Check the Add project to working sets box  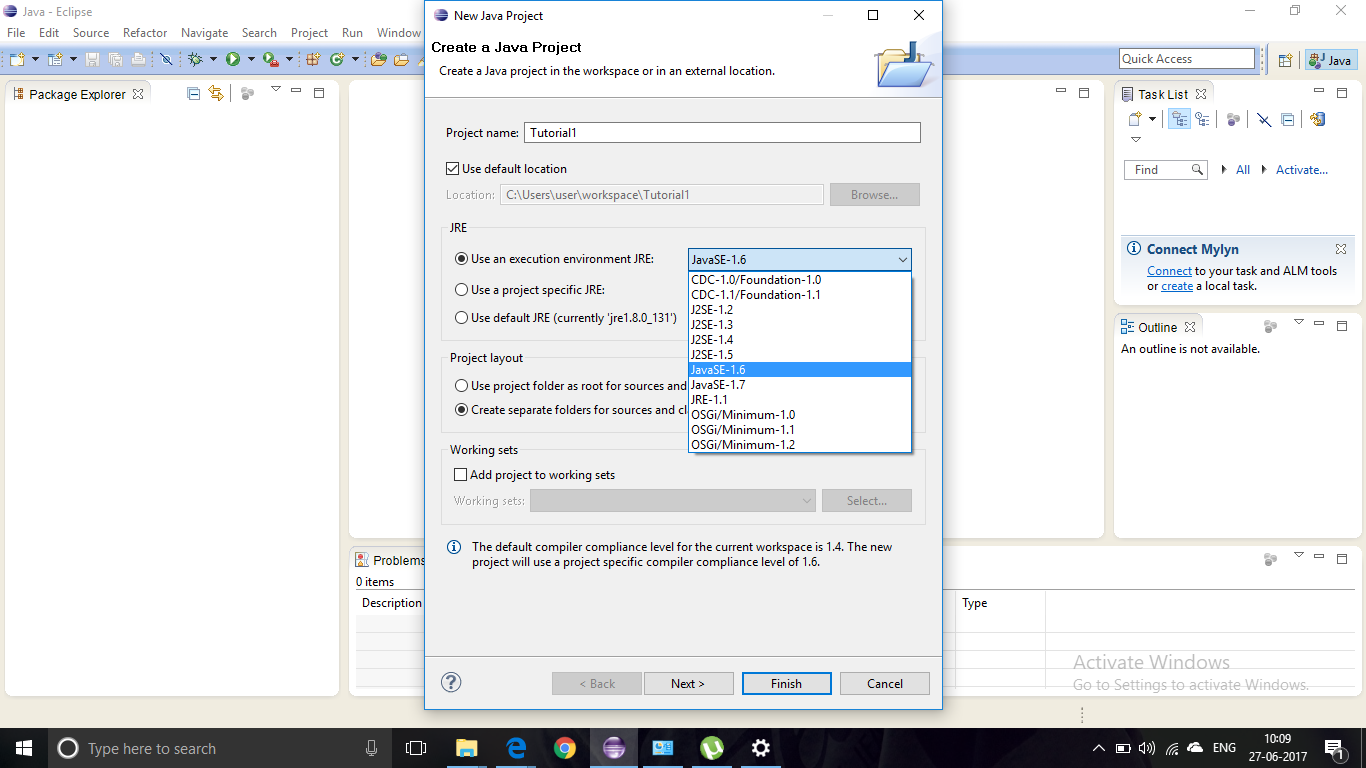pyautogui.click(x=460, y=475)
